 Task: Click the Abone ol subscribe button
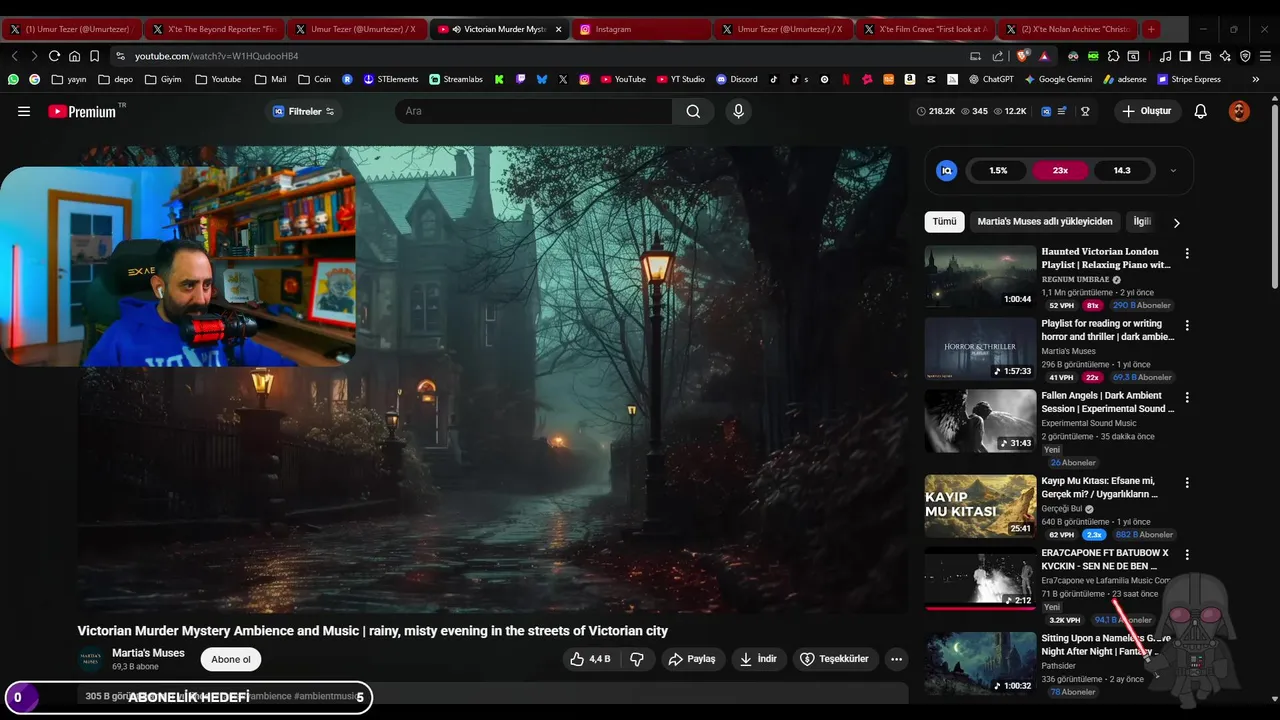231,659
